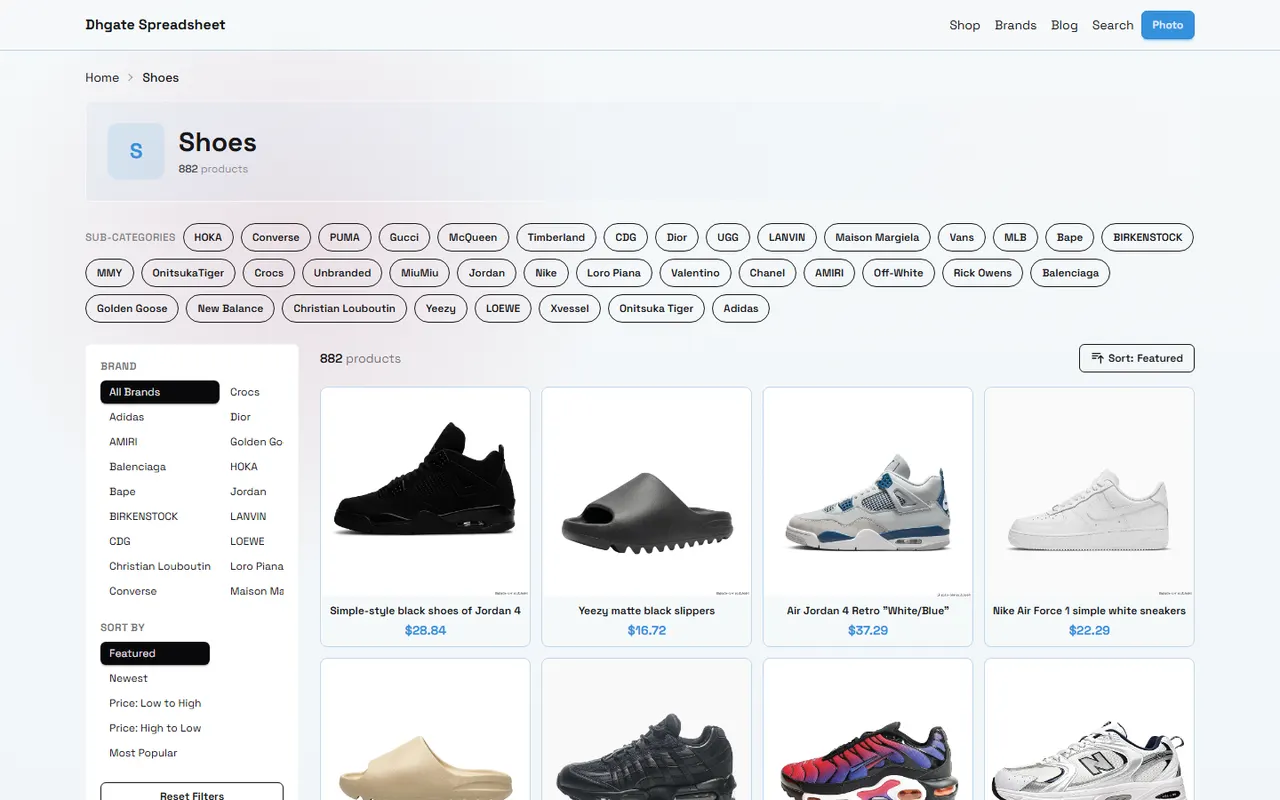
Task: Click the blue S category icon
Action: click(136, 151)
